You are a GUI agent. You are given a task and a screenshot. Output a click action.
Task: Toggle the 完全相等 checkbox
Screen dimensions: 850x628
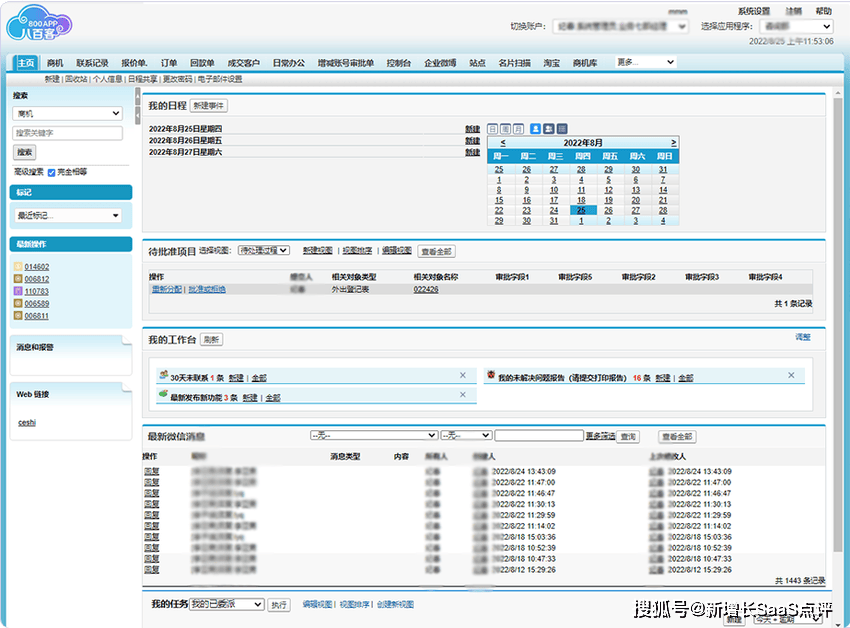click(x=52, y=172)
